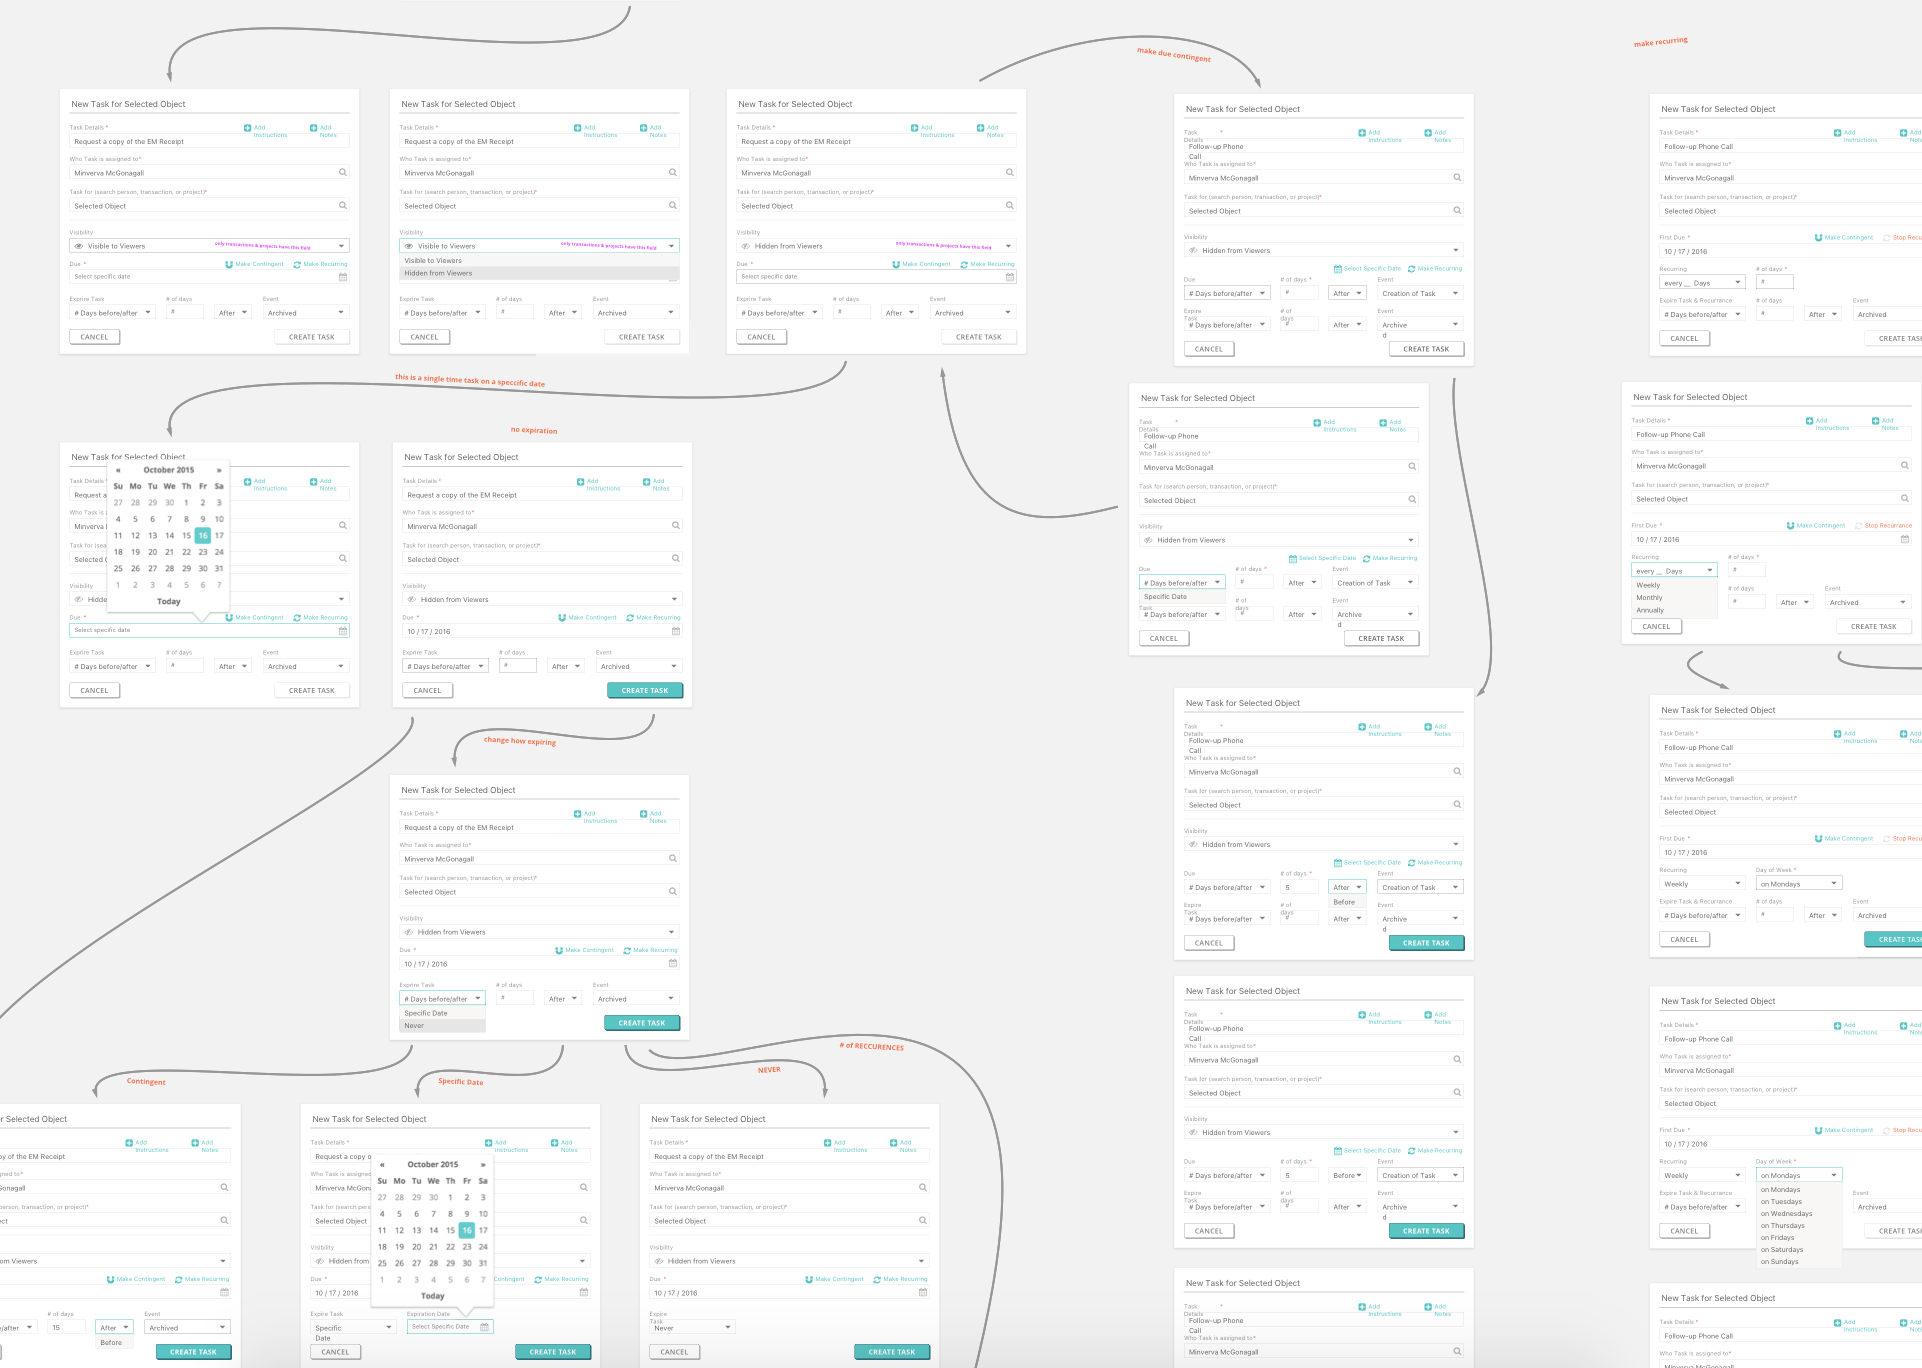
Task: Click 'Today' in calendar above the Due field
Action: click(x=169, y=602)
